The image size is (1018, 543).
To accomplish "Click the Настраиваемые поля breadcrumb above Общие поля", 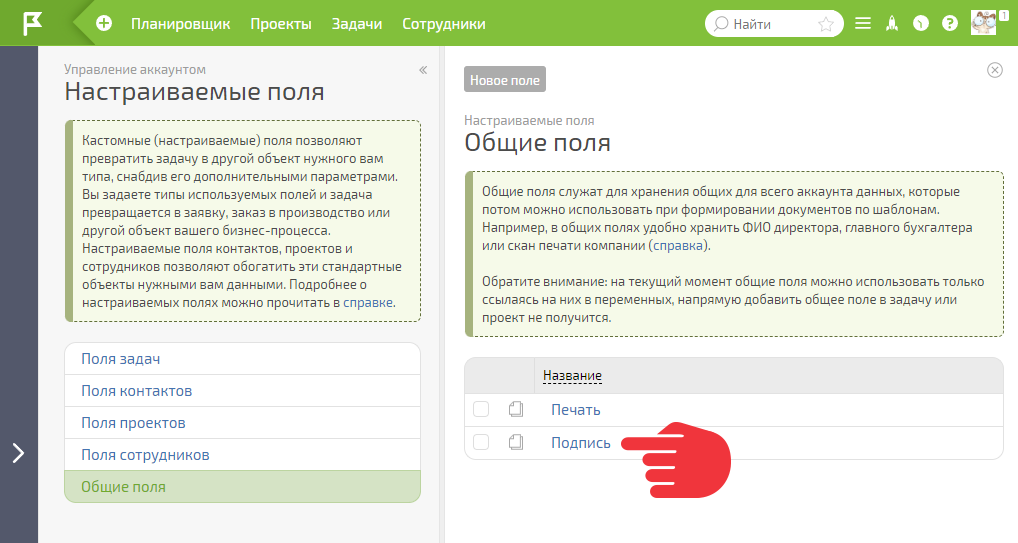I will [x=528, y=120].
